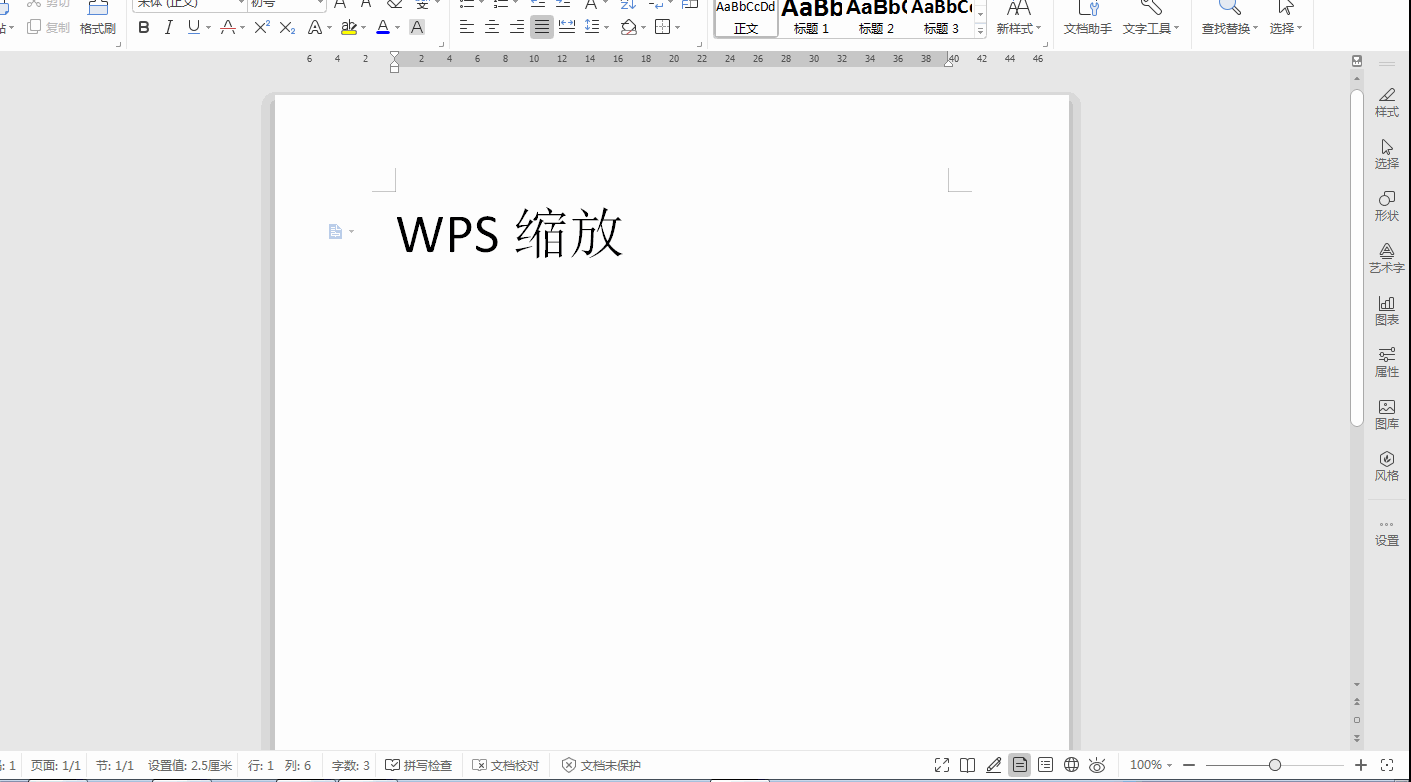This screenshot has width=1411, height=782.
Task: Switch to outline view
Action: pyautogui.click(x=1046, y=765)
